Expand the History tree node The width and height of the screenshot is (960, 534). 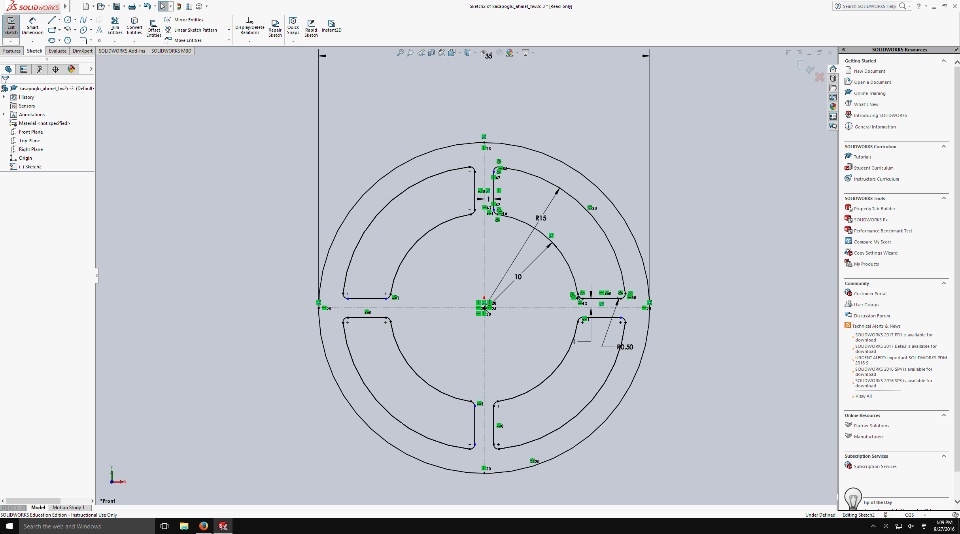4,97
